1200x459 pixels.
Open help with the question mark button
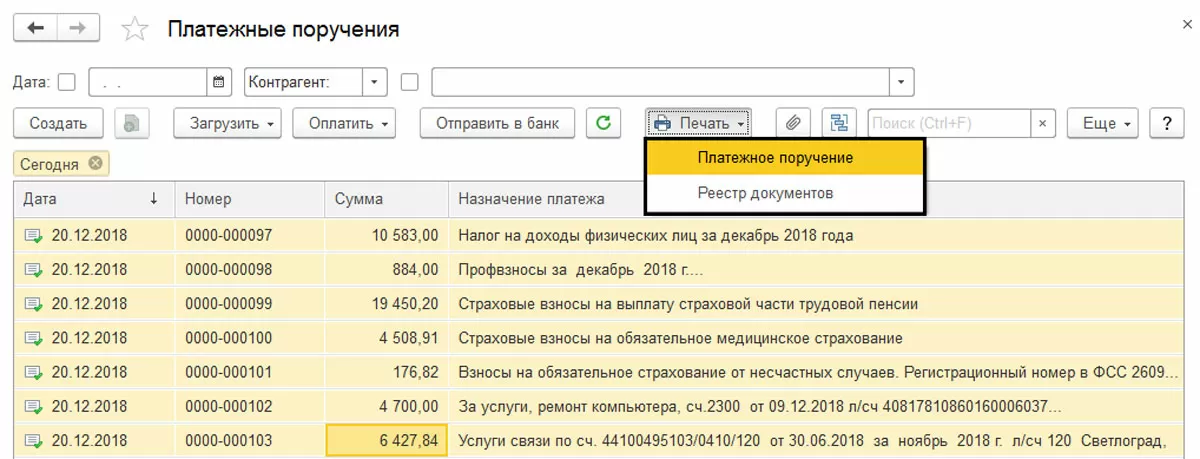click(1167, 123)
